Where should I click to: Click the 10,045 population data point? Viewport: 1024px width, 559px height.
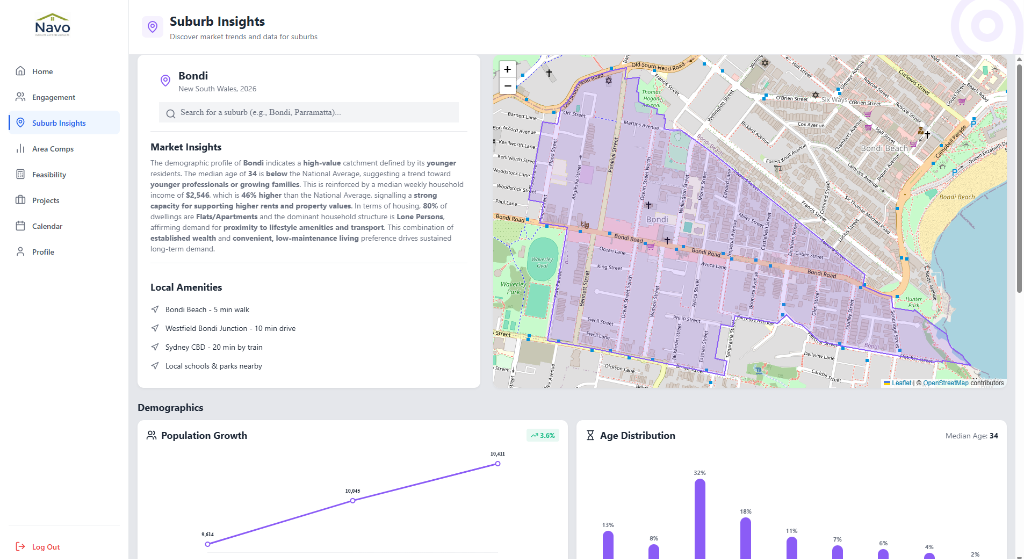pyautogui.click(x=353, y=500)
